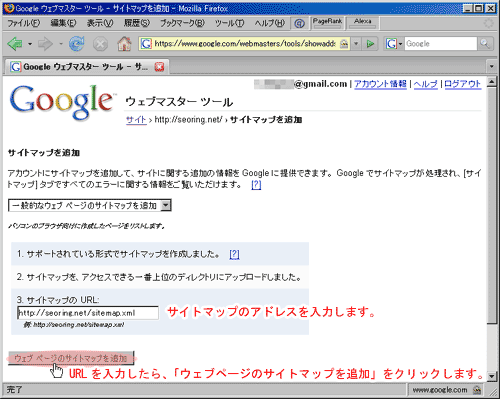Click the 完了 status text
The width and height of the screenshot is (500, 399).
13,389
